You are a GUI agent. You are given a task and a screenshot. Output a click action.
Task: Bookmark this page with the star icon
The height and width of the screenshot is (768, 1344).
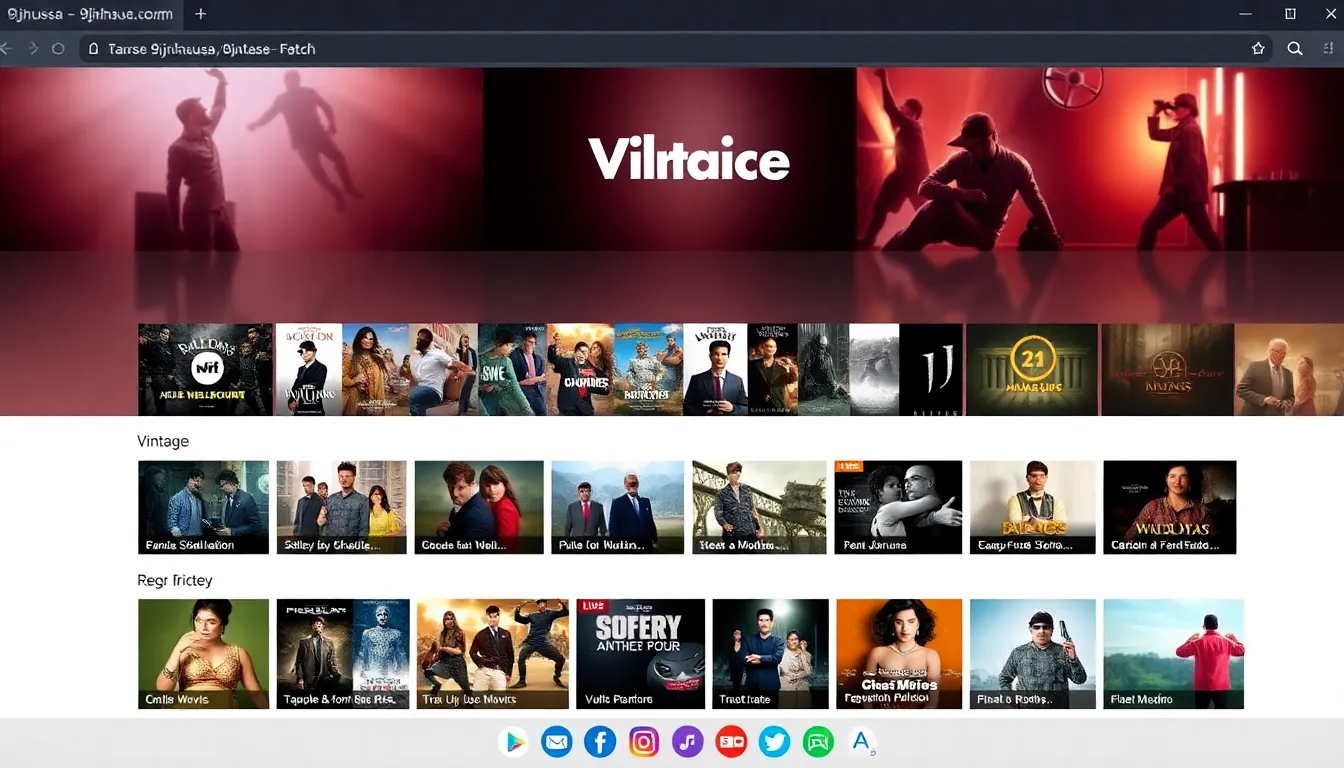[1258, 48]
